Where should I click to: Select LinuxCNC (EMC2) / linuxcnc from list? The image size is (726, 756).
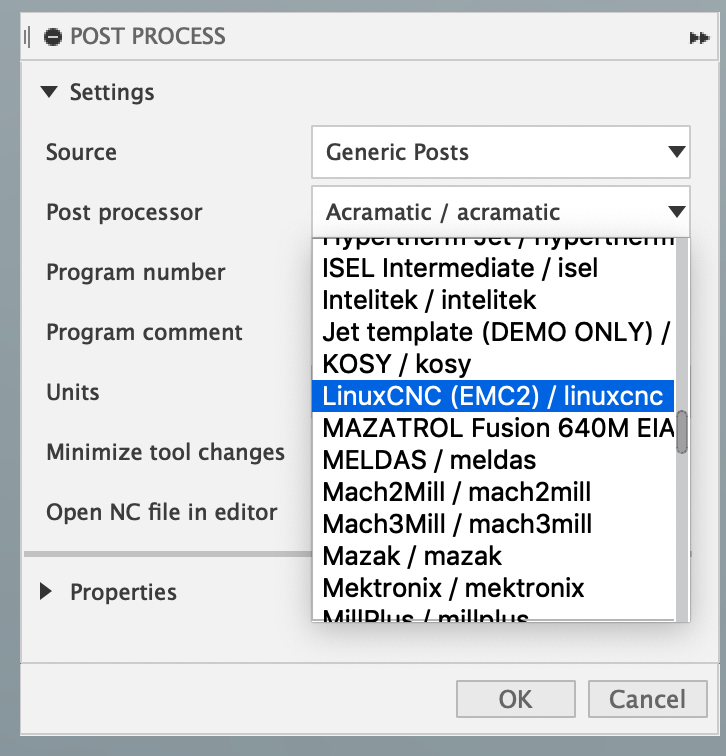(x=493, y=396)
